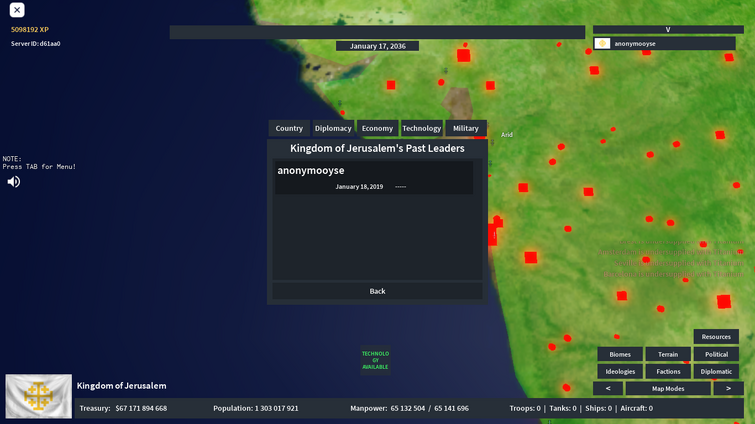
Task: Click the Aircraft count in status bar
Action: click(x=637, y=408)
